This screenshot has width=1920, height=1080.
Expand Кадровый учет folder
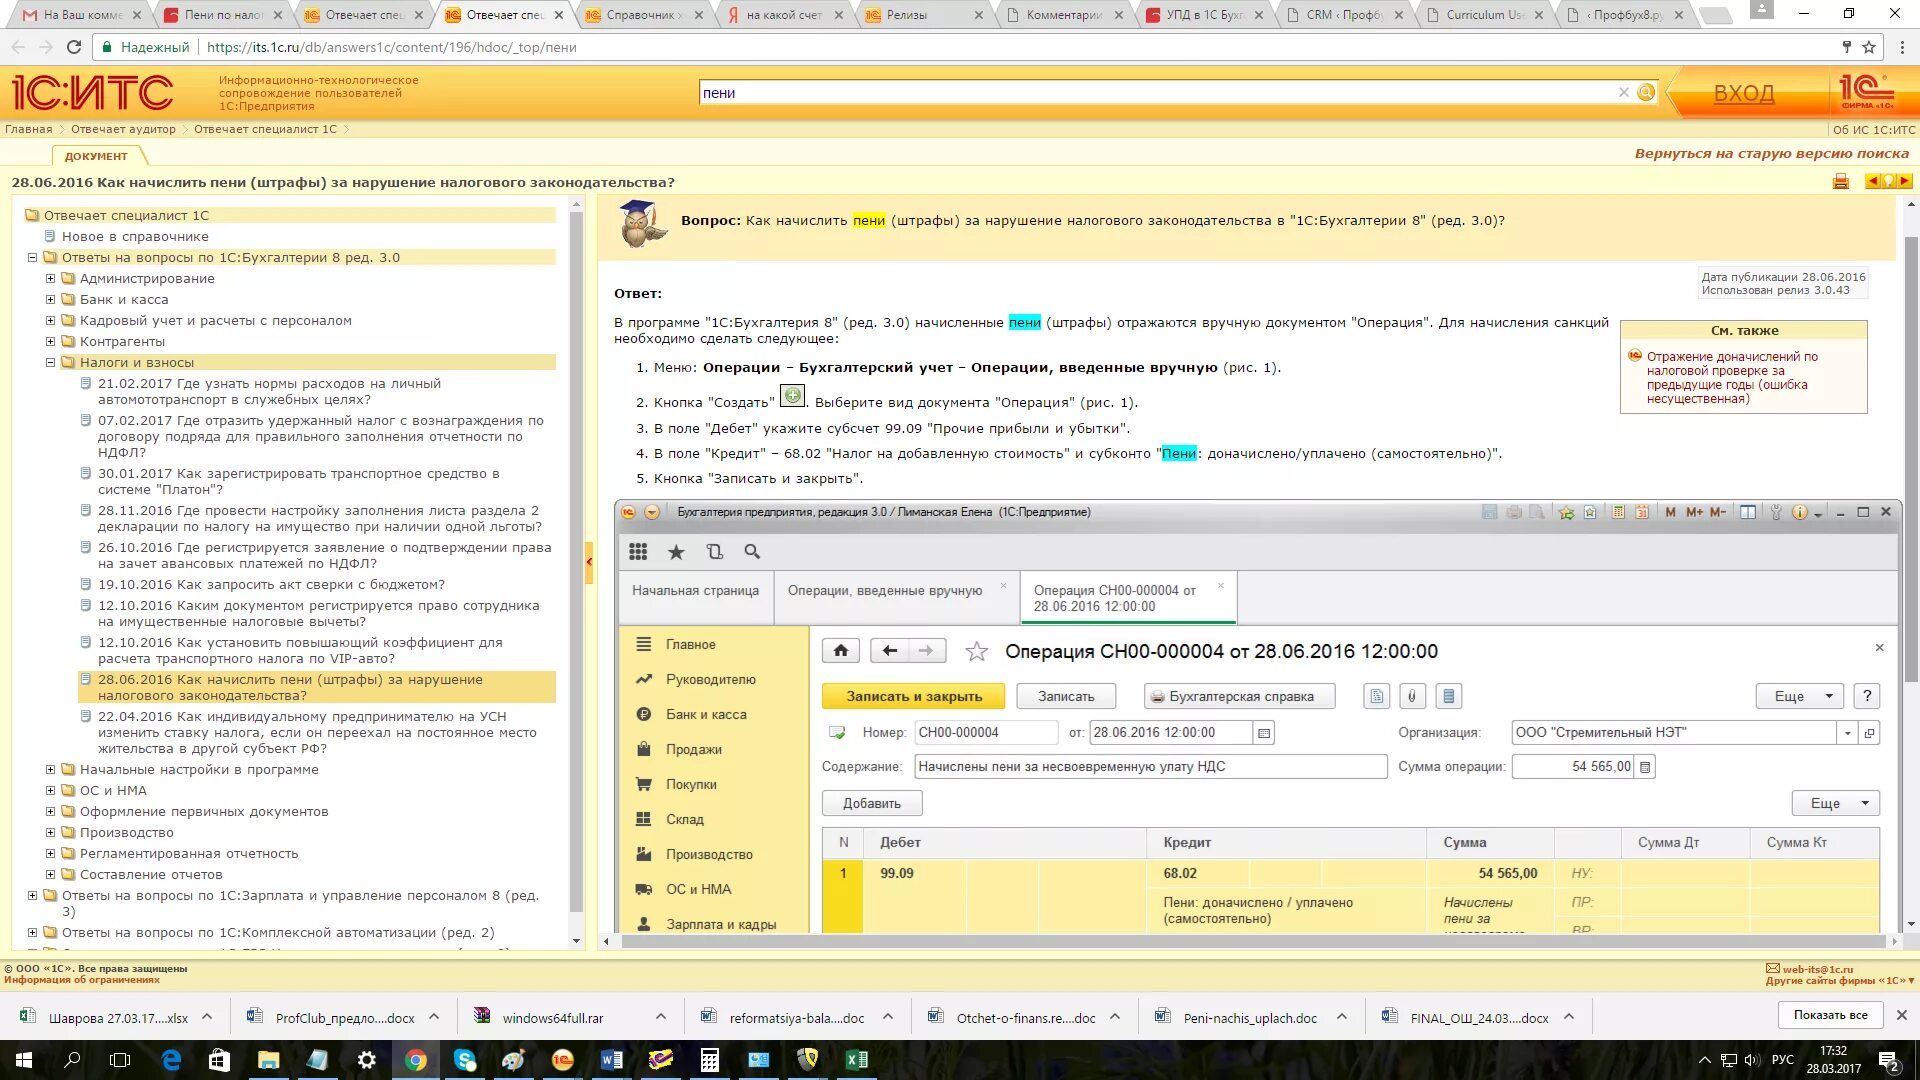50,320
